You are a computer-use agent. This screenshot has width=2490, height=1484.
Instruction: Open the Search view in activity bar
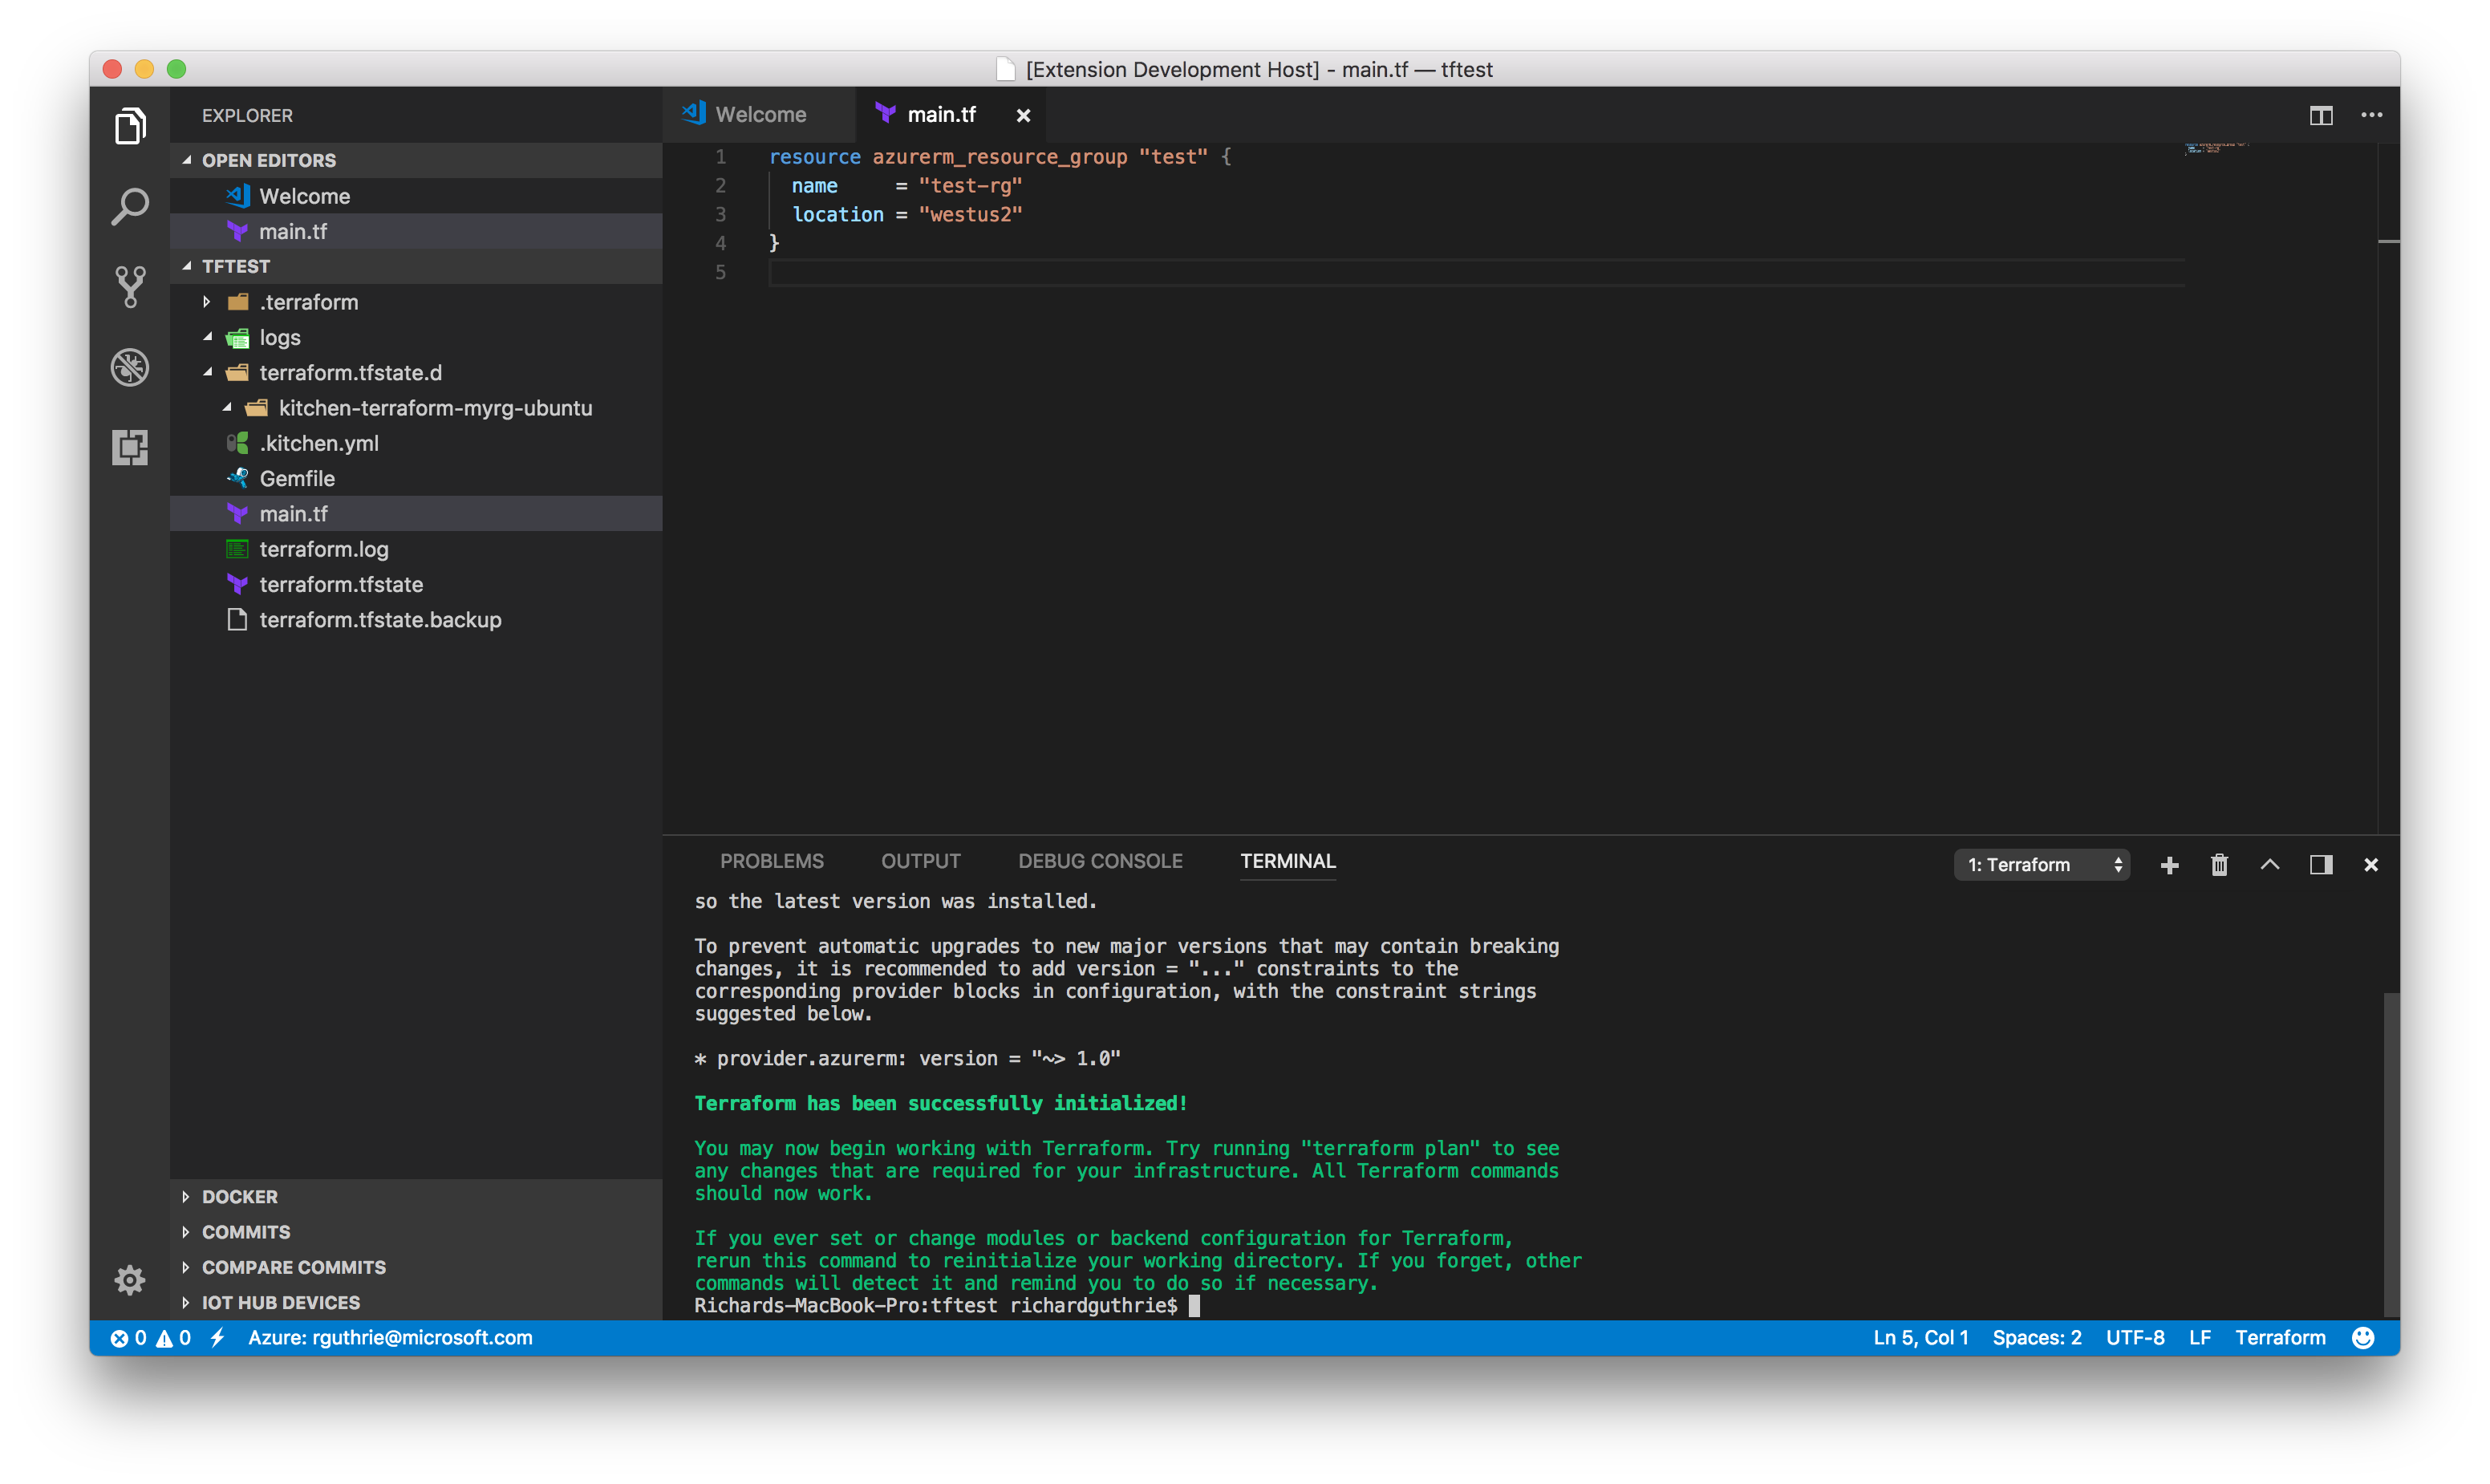130,207
